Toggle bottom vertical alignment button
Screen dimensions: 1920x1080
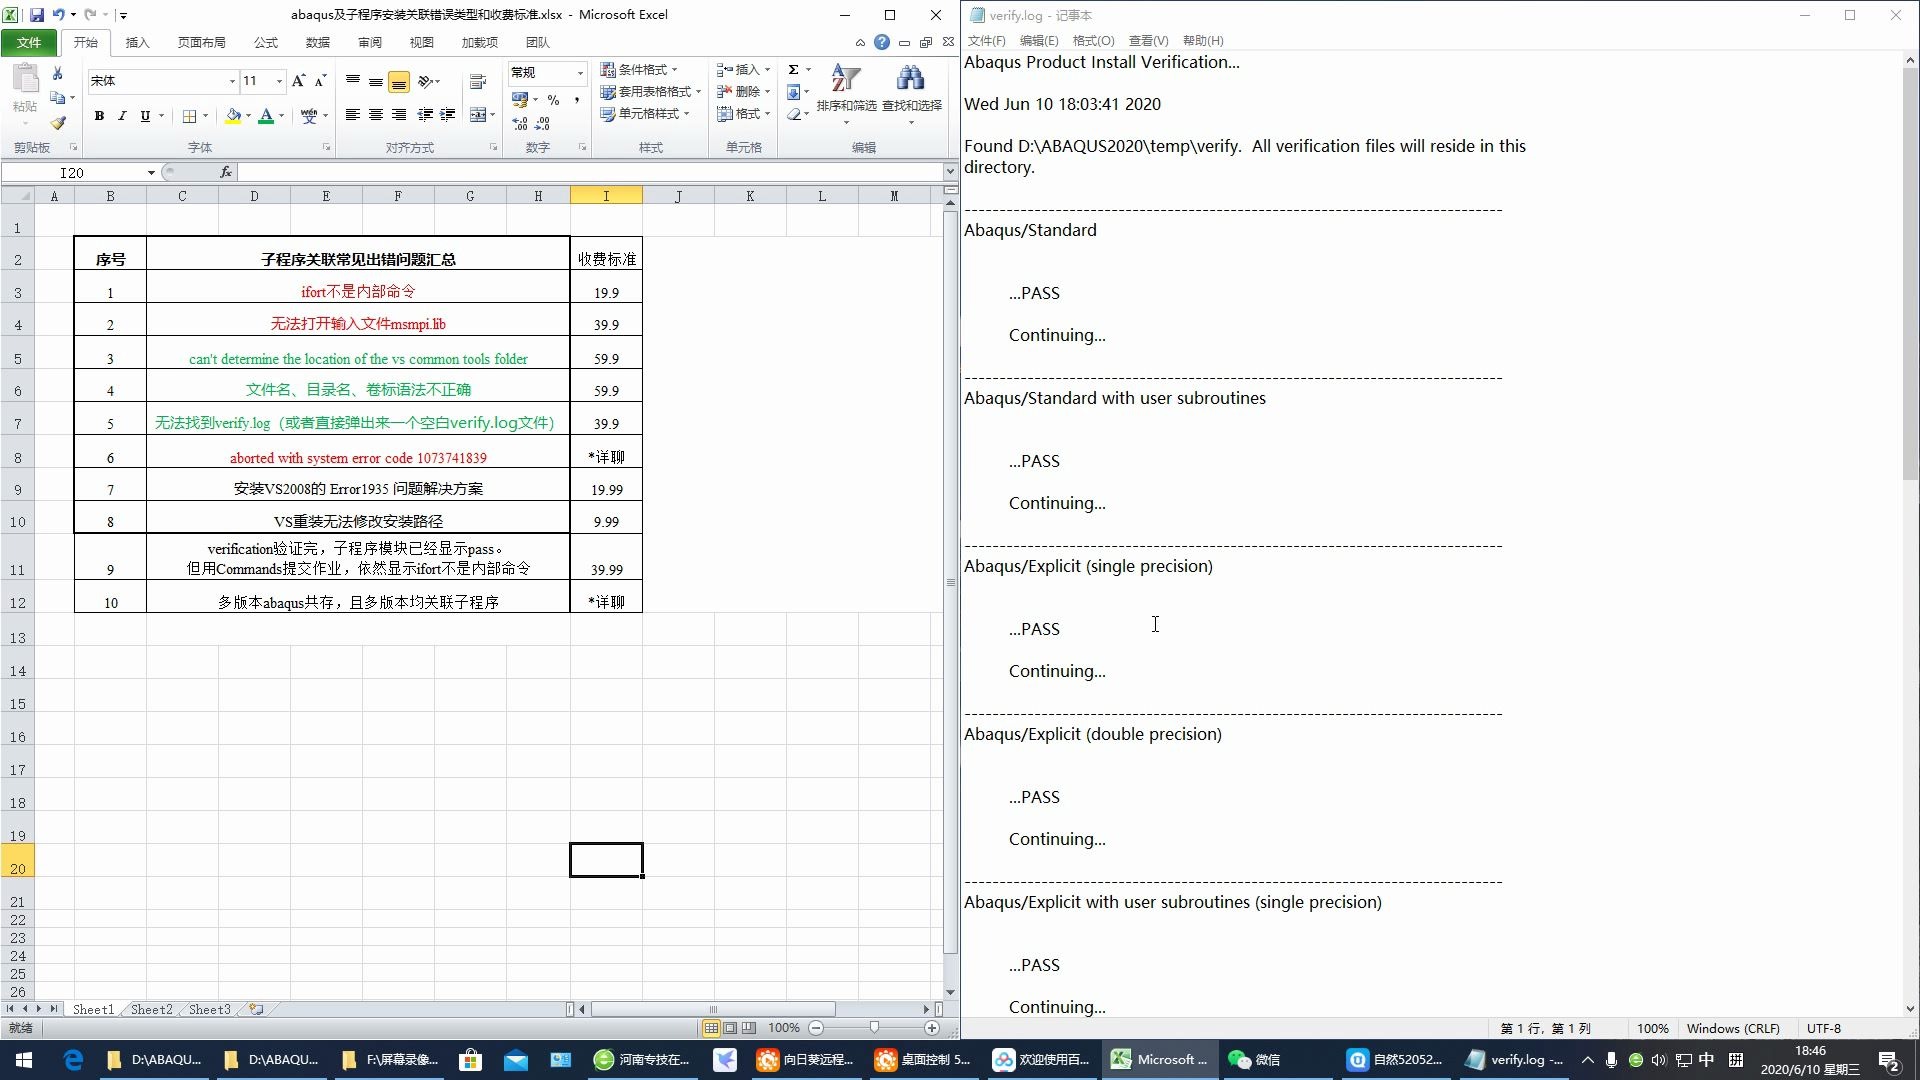[398, 81]
